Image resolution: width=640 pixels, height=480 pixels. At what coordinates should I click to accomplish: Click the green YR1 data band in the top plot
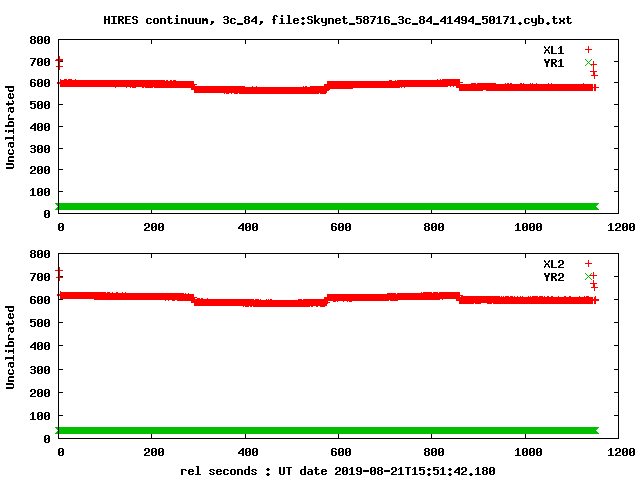coord(327,207)
